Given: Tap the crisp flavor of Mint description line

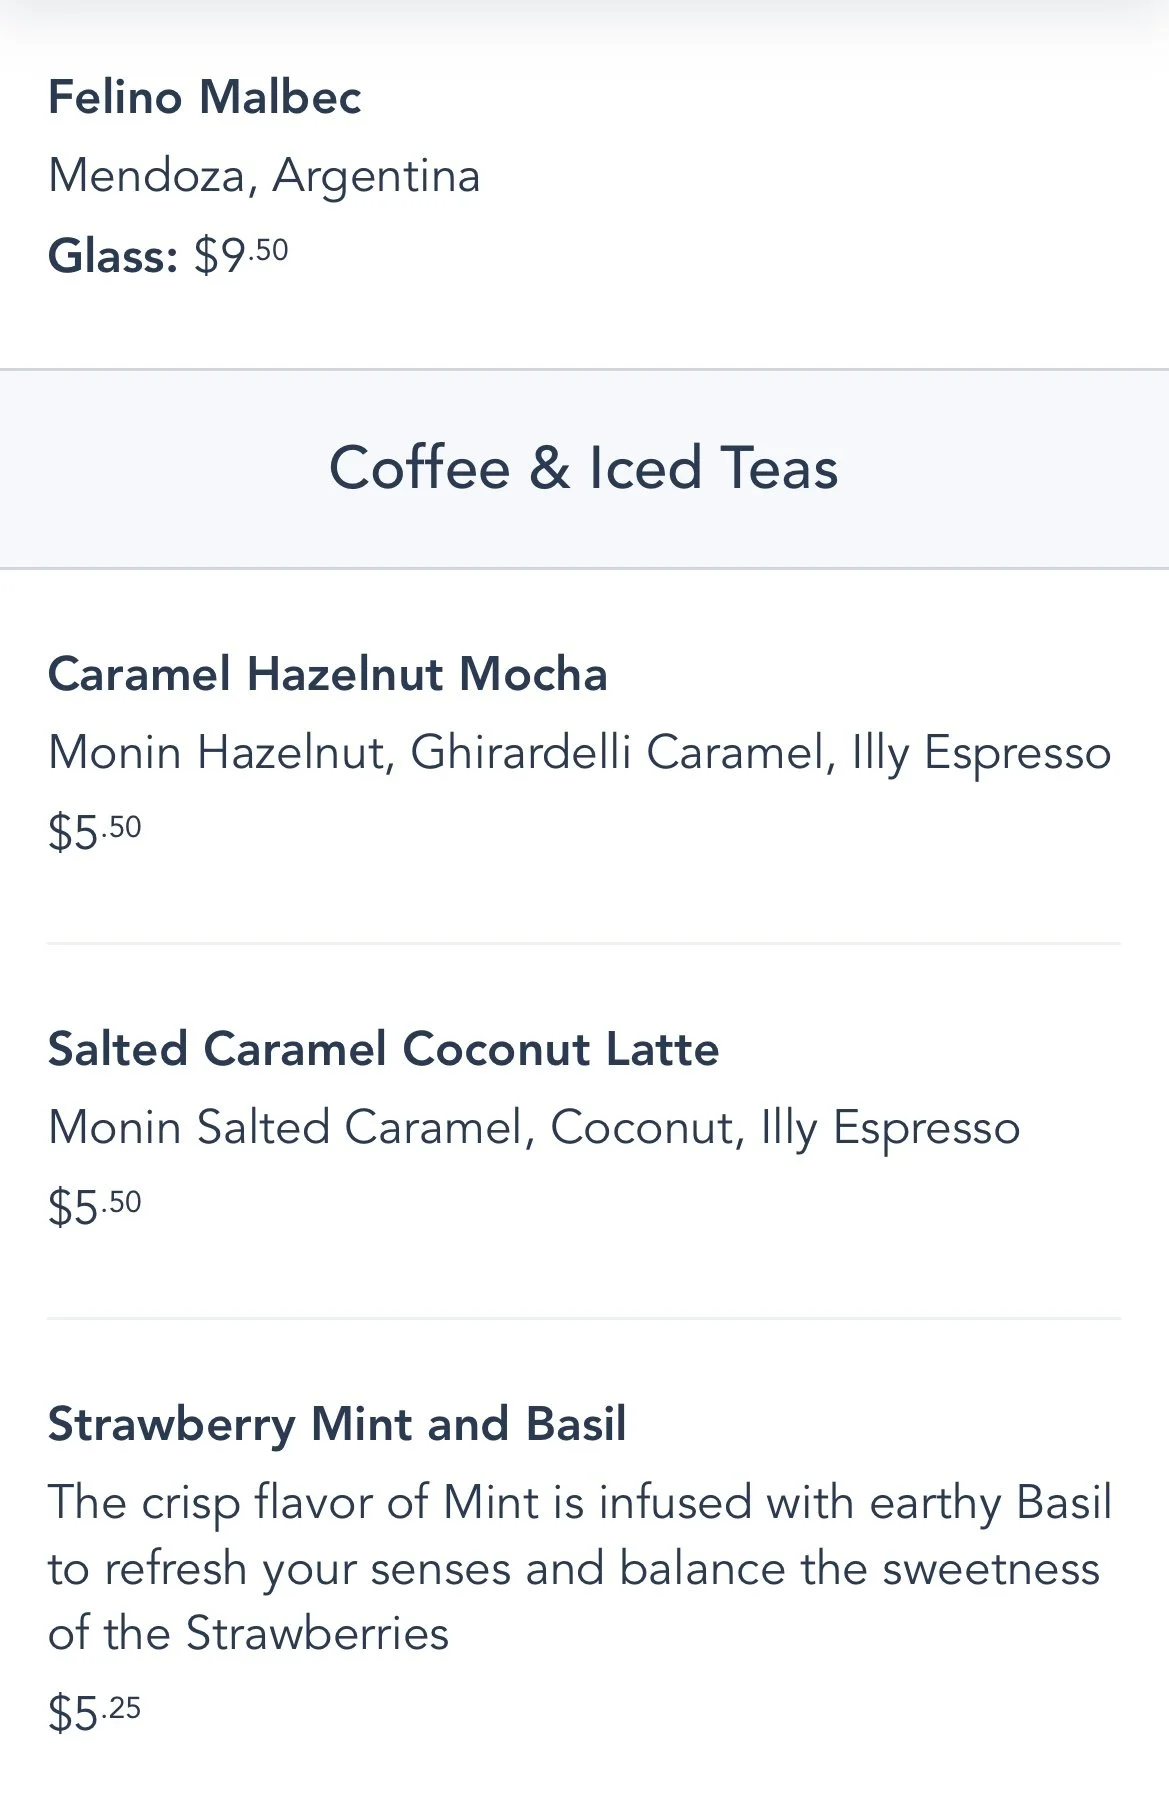Looking at the screenshot, I should tap(580, 1503).
